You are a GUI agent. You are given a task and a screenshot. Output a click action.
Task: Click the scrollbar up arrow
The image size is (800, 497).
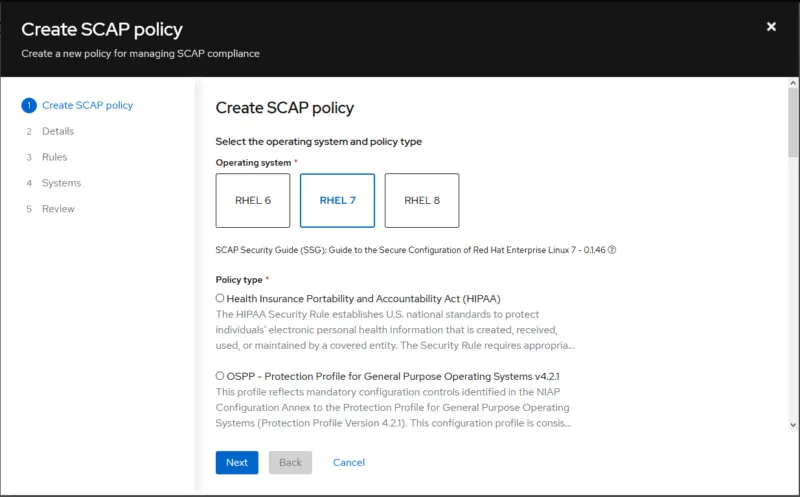[793, 83]
